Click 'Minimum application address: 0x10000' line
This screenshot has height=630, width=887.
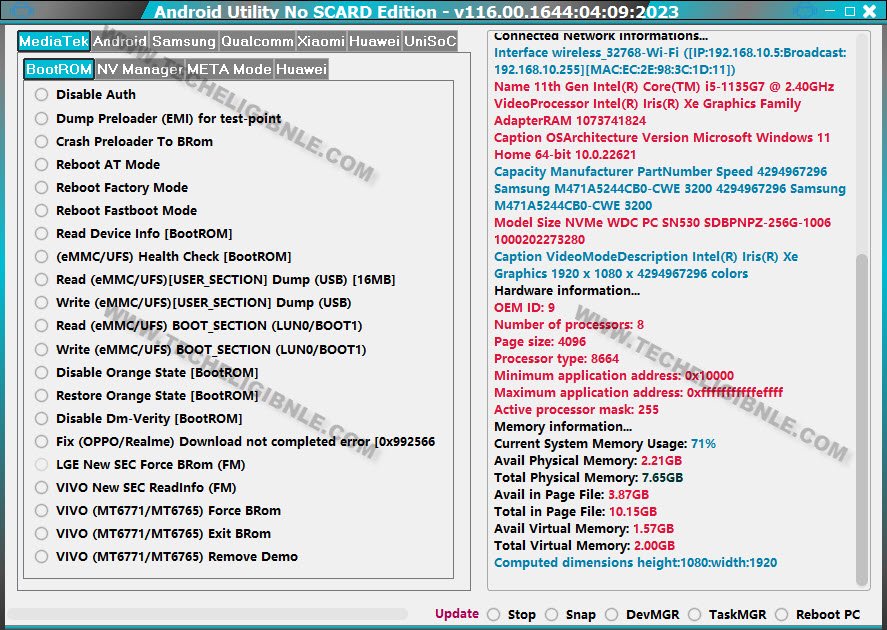pyautogui.click(x=614, y=376)
